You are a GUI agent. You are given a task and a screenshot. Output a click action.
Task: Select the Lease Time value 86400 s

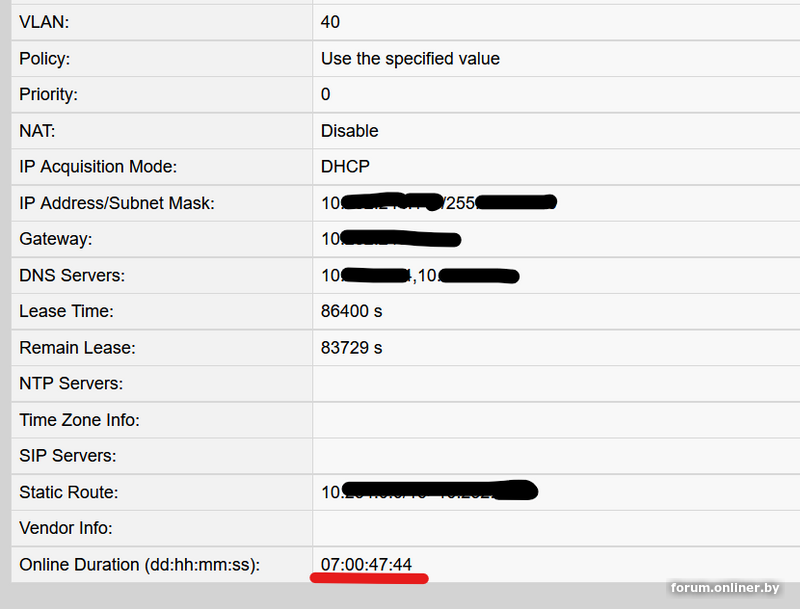click(351, 311)
